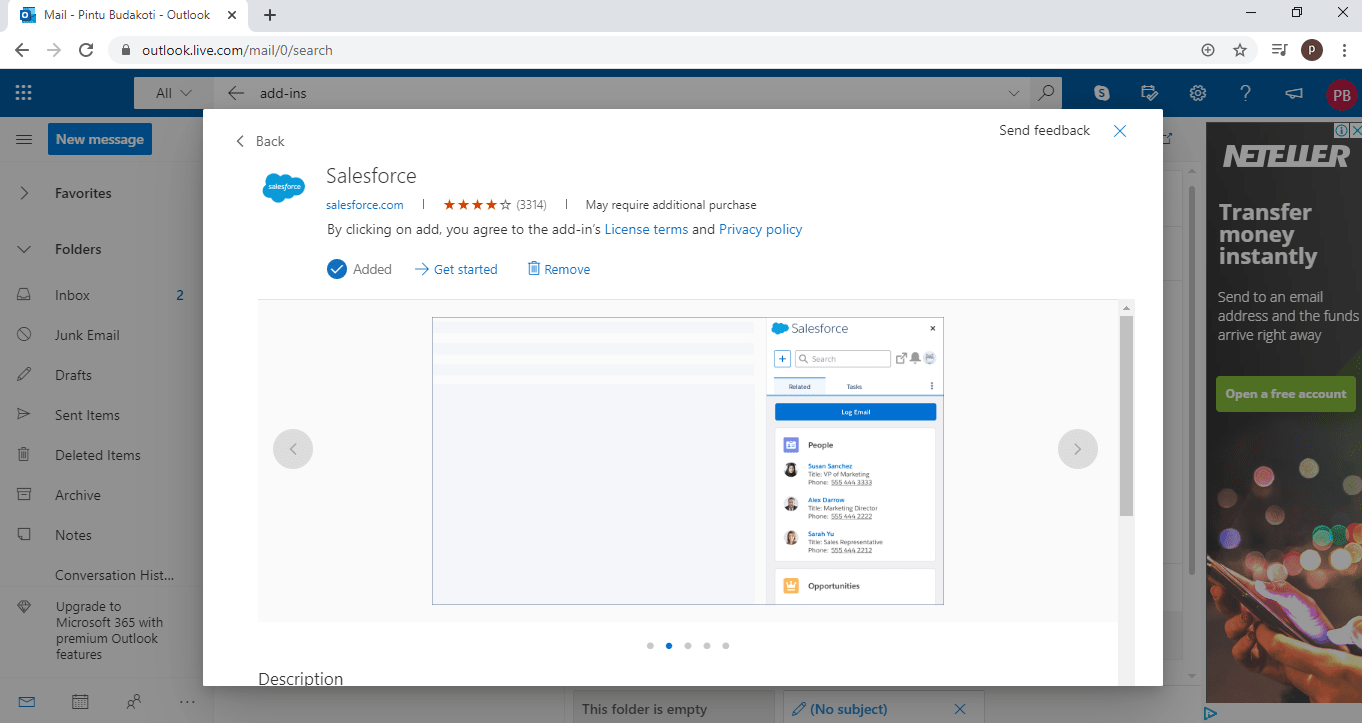Expand search filters dropdown arrow

pos(1014,93)
